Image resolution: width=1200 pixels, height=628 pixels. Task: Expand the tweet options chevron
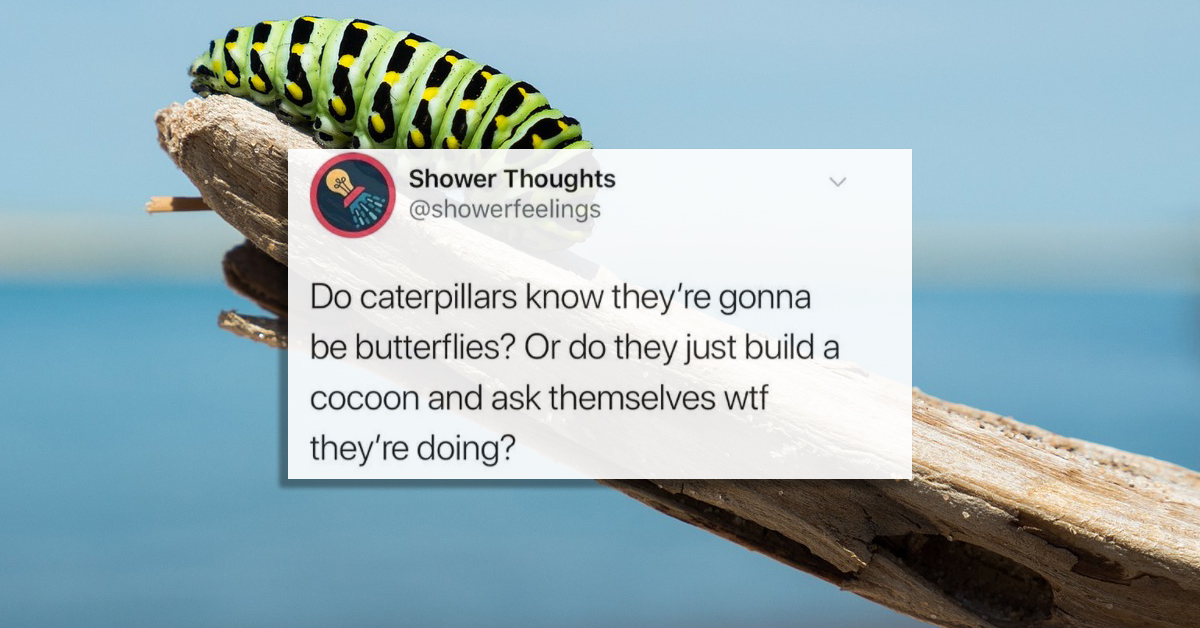[x=838, y=182]
